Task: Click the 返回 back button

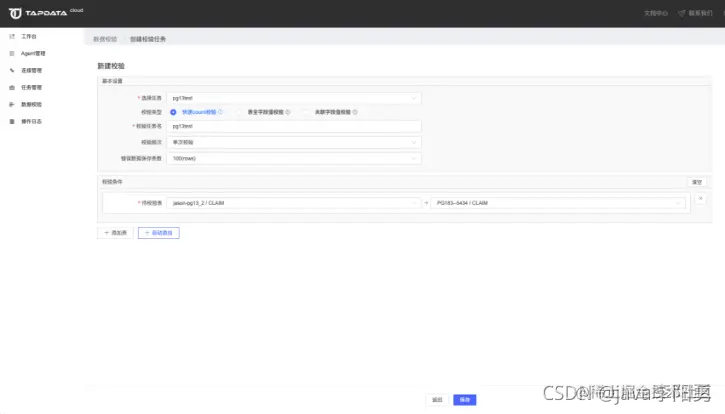Action: (437, 400)
